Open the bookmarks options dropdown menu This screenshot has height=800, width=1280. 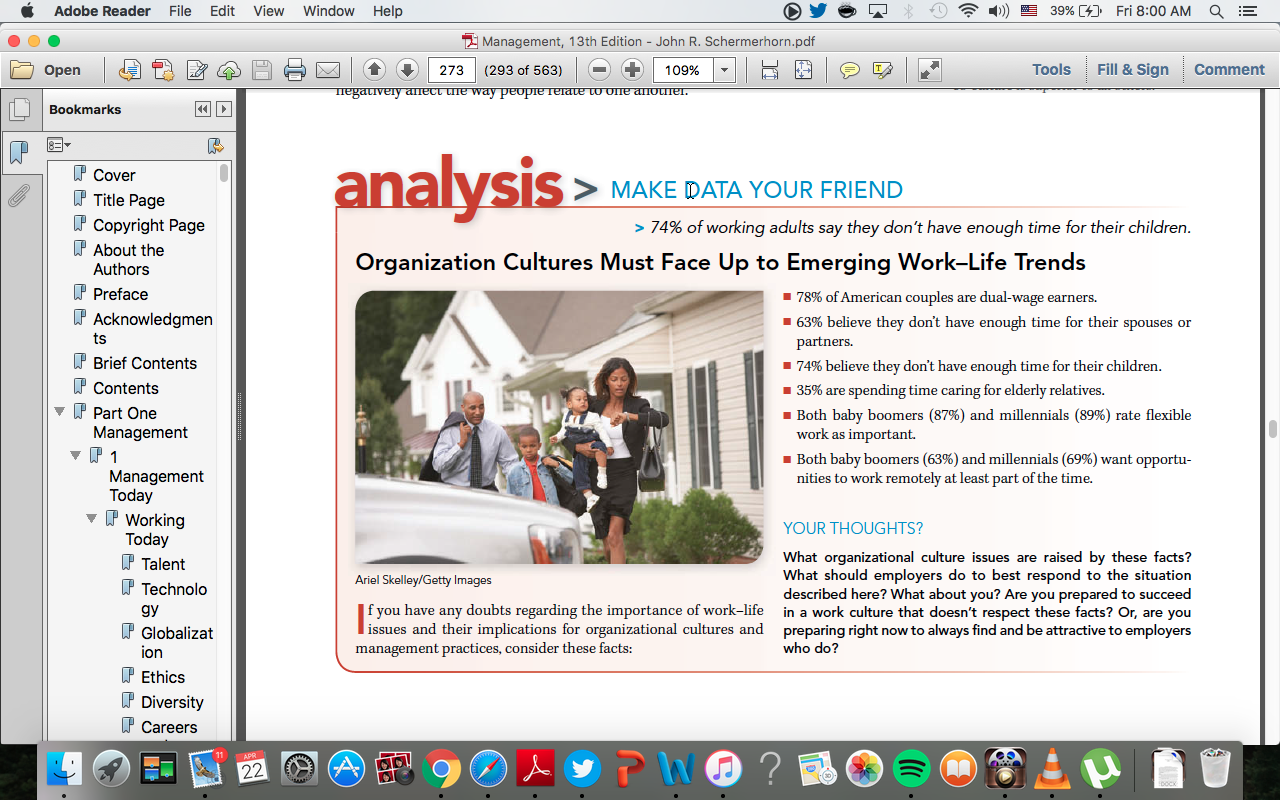click(59, 146)
